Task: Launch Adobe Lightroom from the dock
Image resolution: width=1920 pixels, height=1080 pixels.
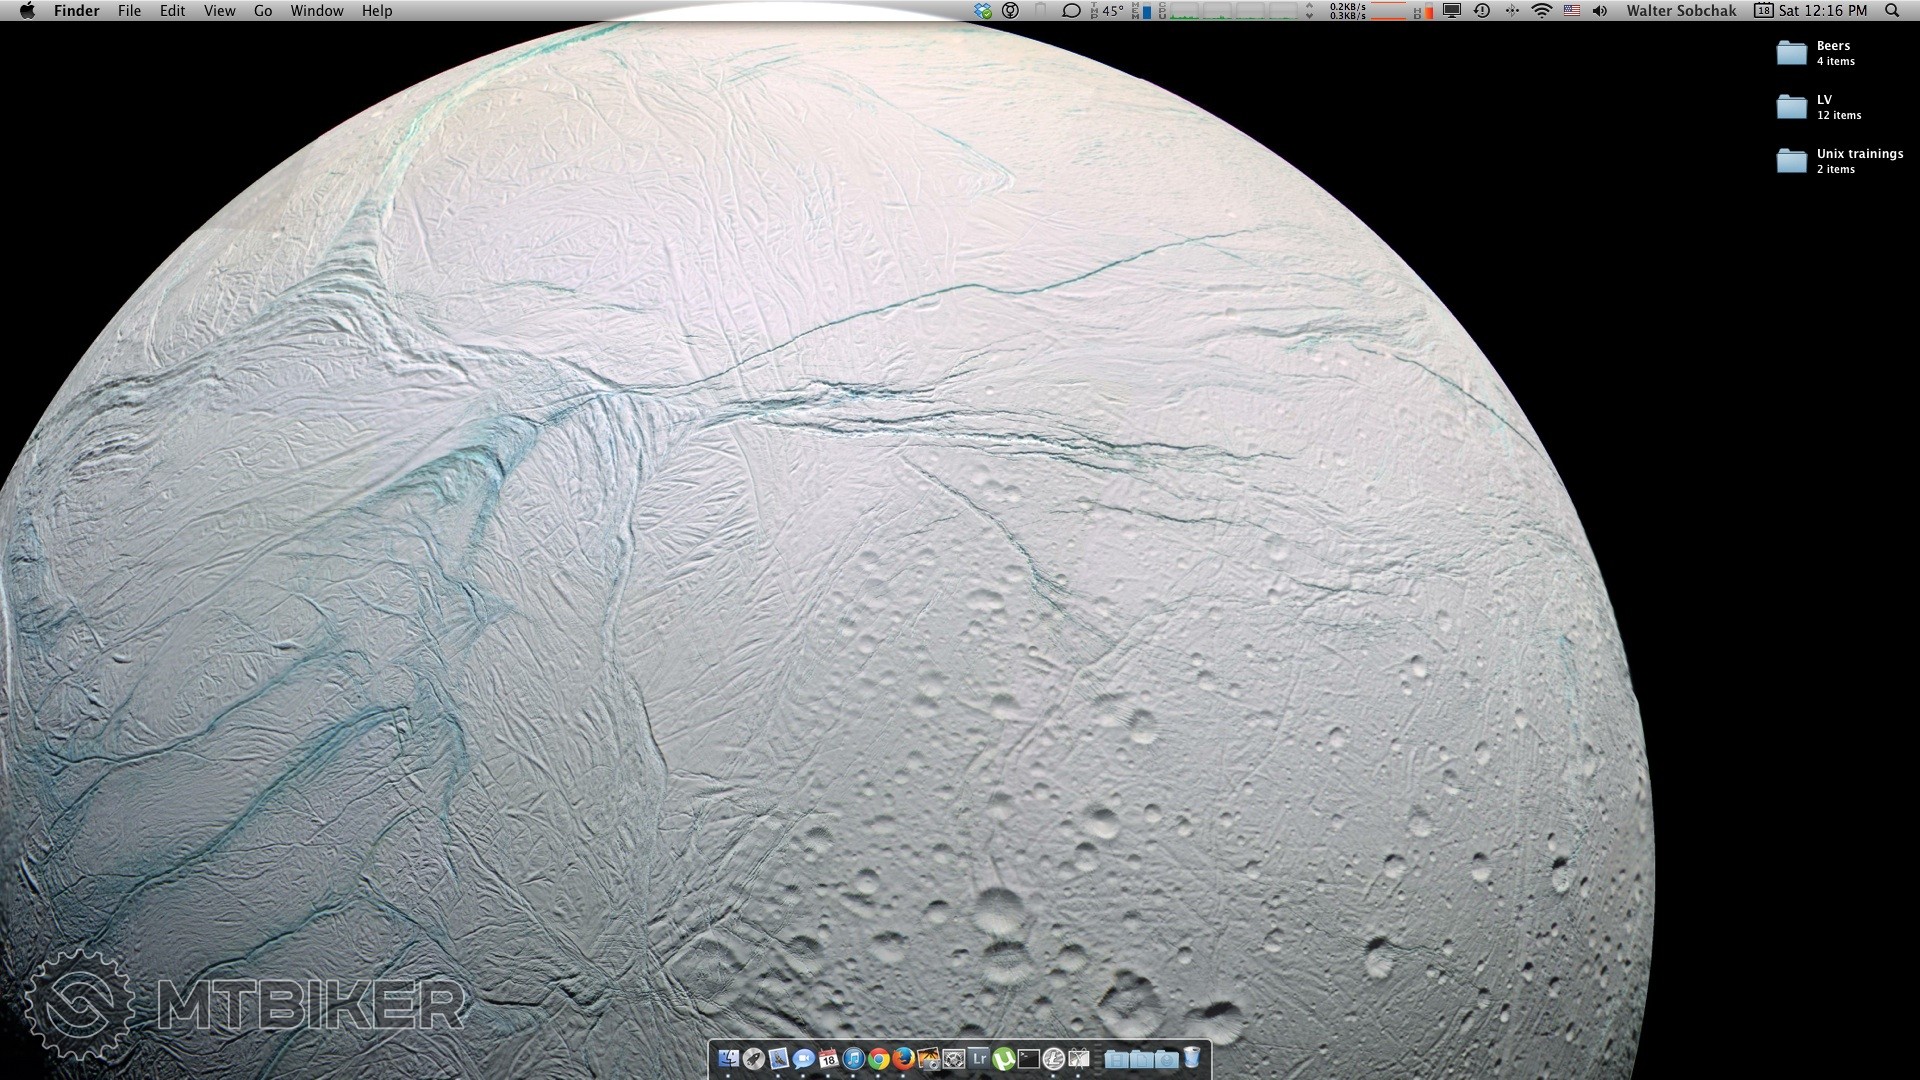Action: coord(979,1058)
